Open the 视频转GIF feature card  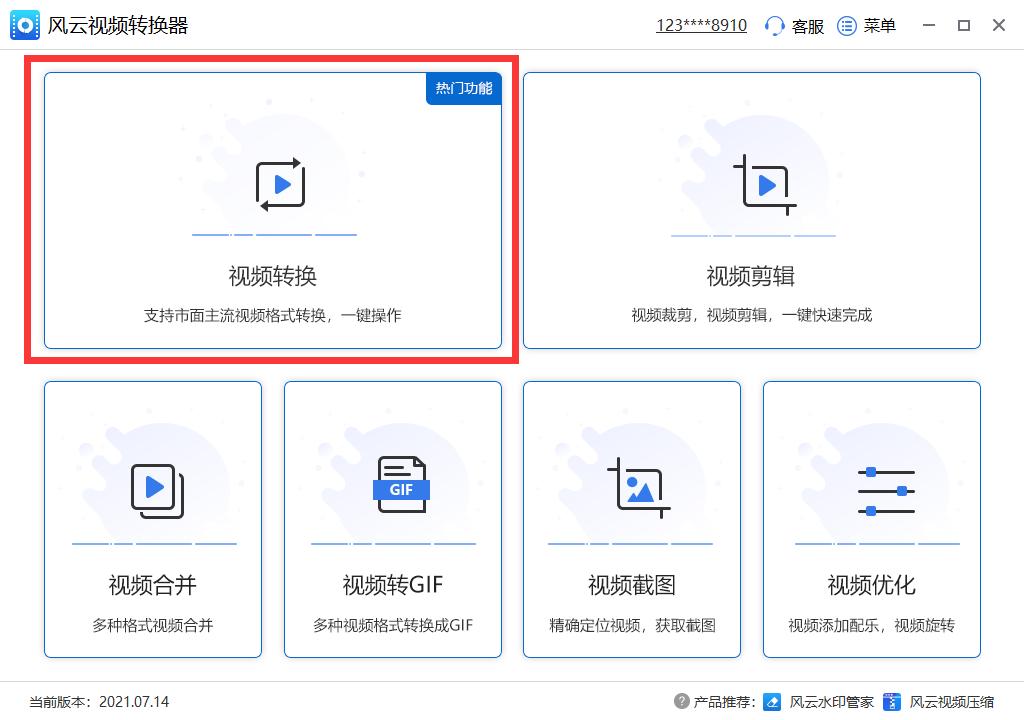click(392, 520)
